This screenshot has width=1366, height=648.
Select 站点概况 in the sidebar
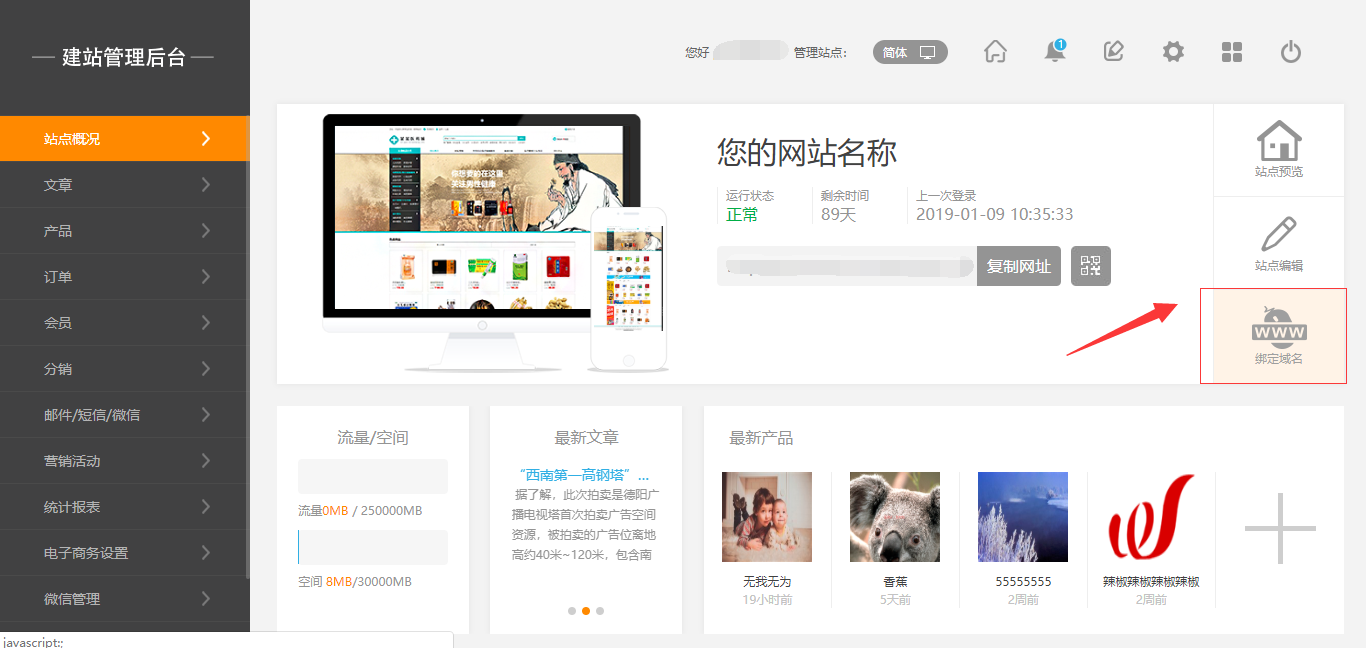(125, 139)
